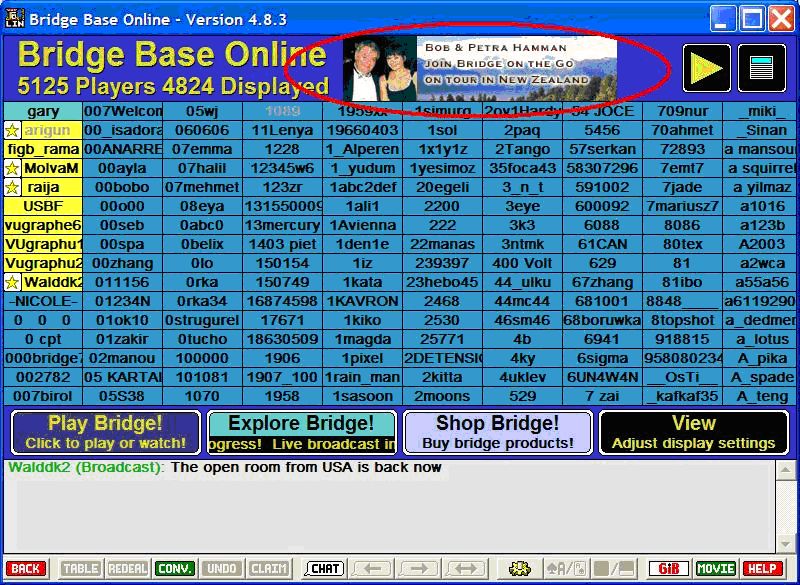Click the Bridge Base Online title bar icon
Screen dimensions: 800x585
14,19
